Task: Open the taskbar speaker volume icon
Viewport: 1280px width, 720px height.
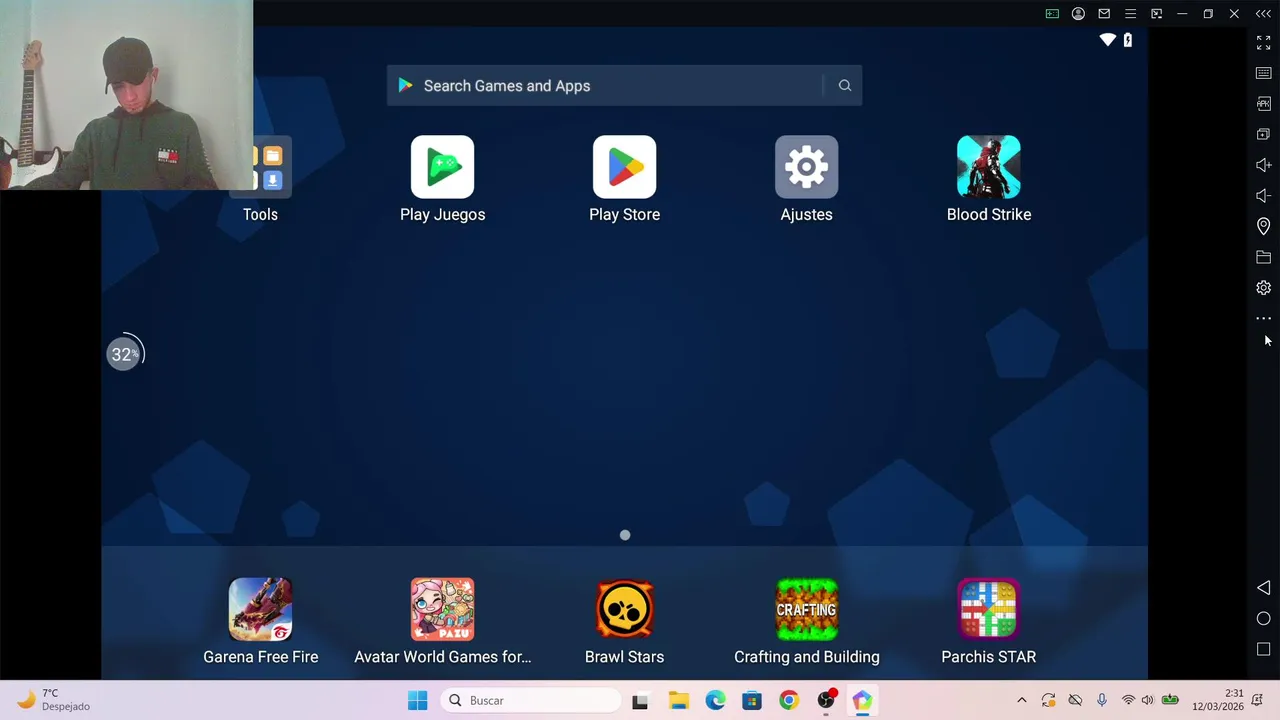Action: pos(1147,701)
